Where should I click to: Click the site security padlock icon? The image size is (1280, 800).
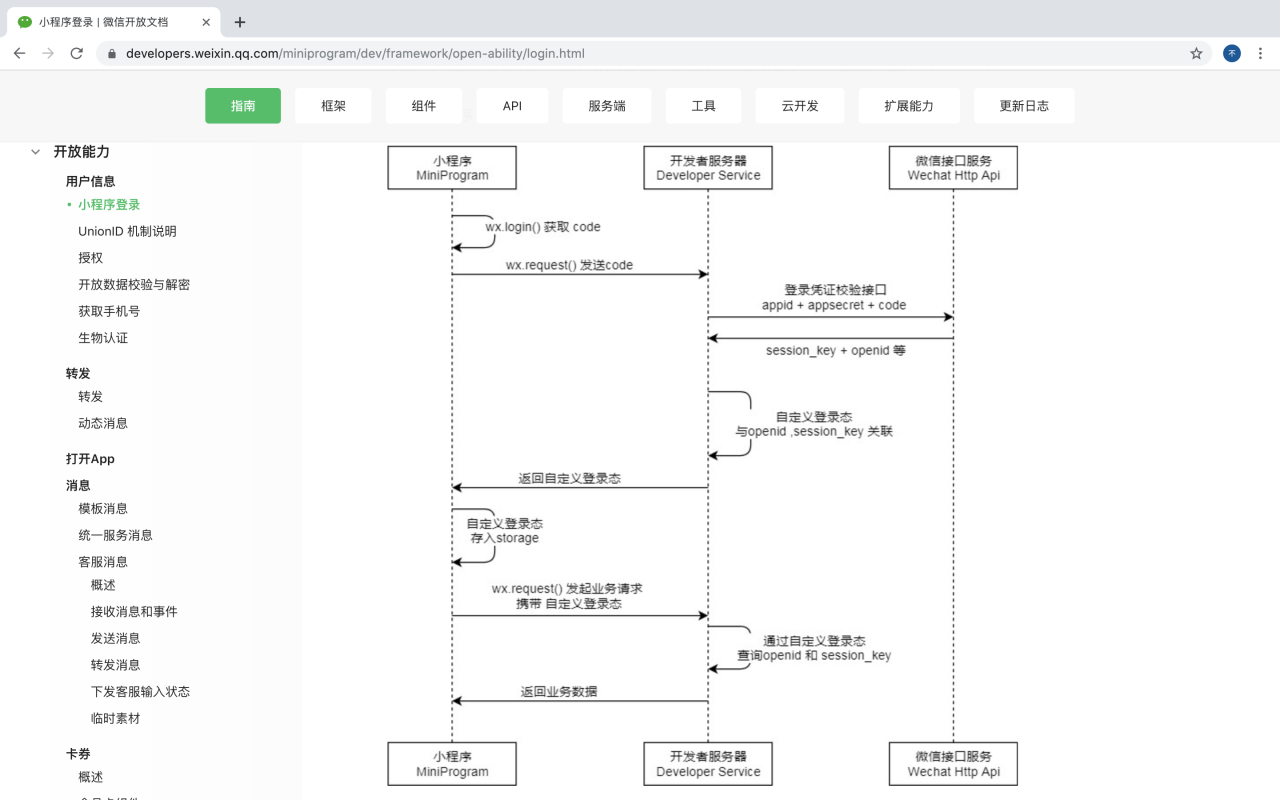tap(111, 54)
